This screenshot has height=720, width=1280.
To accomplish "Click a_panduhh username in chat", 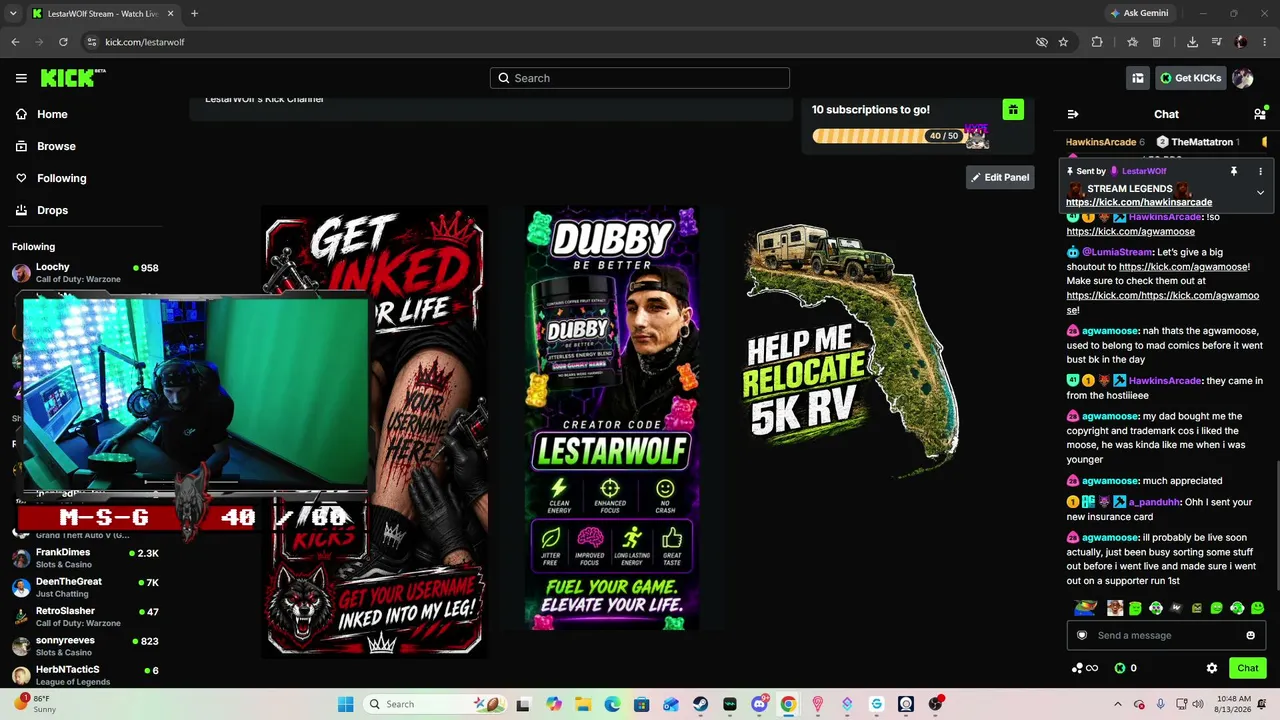I will (x=1153, y=502).
